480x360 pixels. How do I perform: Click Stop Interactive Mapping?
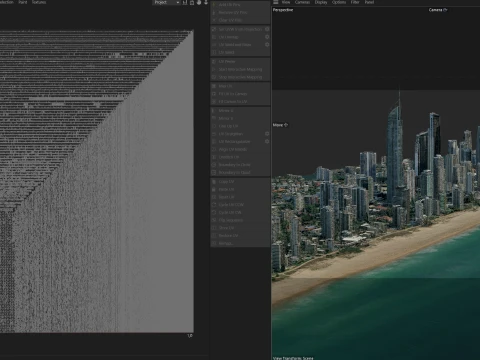point(240,77)
